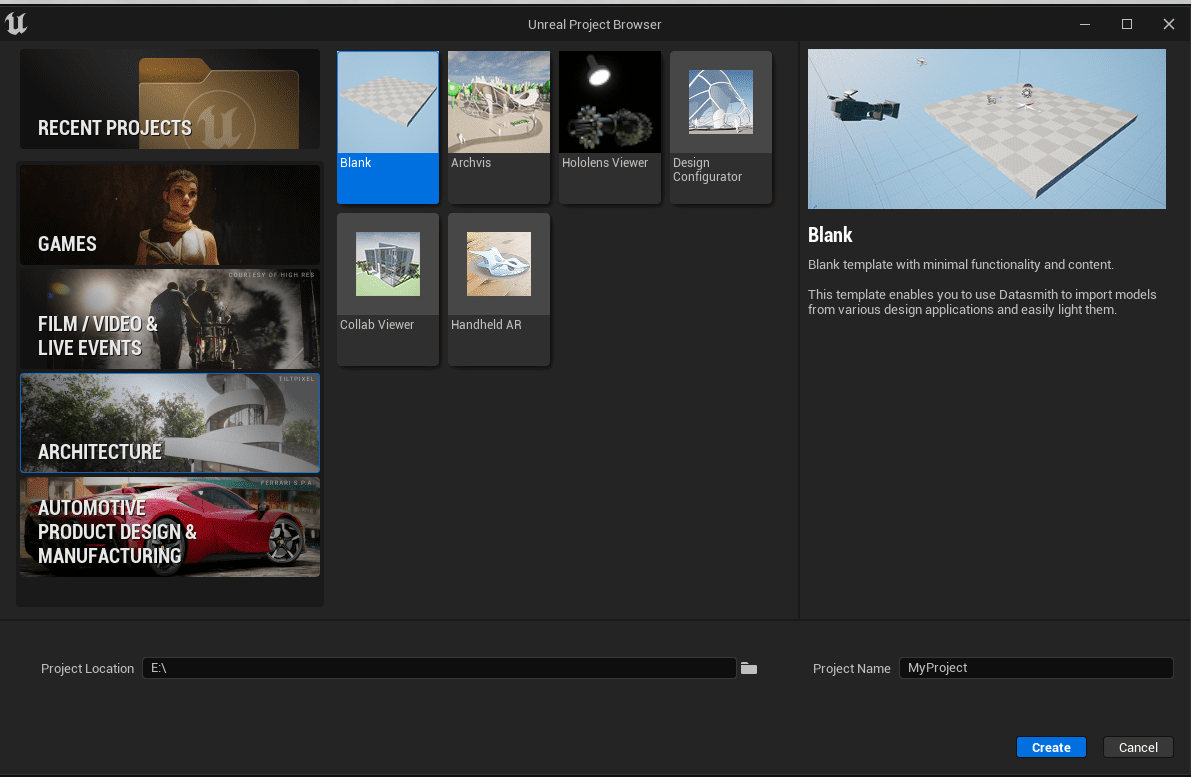Open the Recent Projects category
This screenshot has height=777, width=1191.
pos(170,99)
